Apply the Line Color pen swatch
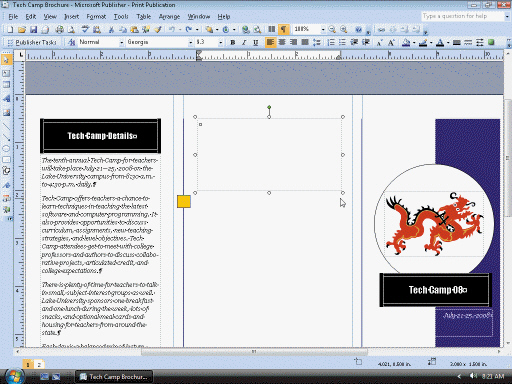The width and height of the screenshot is (512, 384). (x=423, y=42)
